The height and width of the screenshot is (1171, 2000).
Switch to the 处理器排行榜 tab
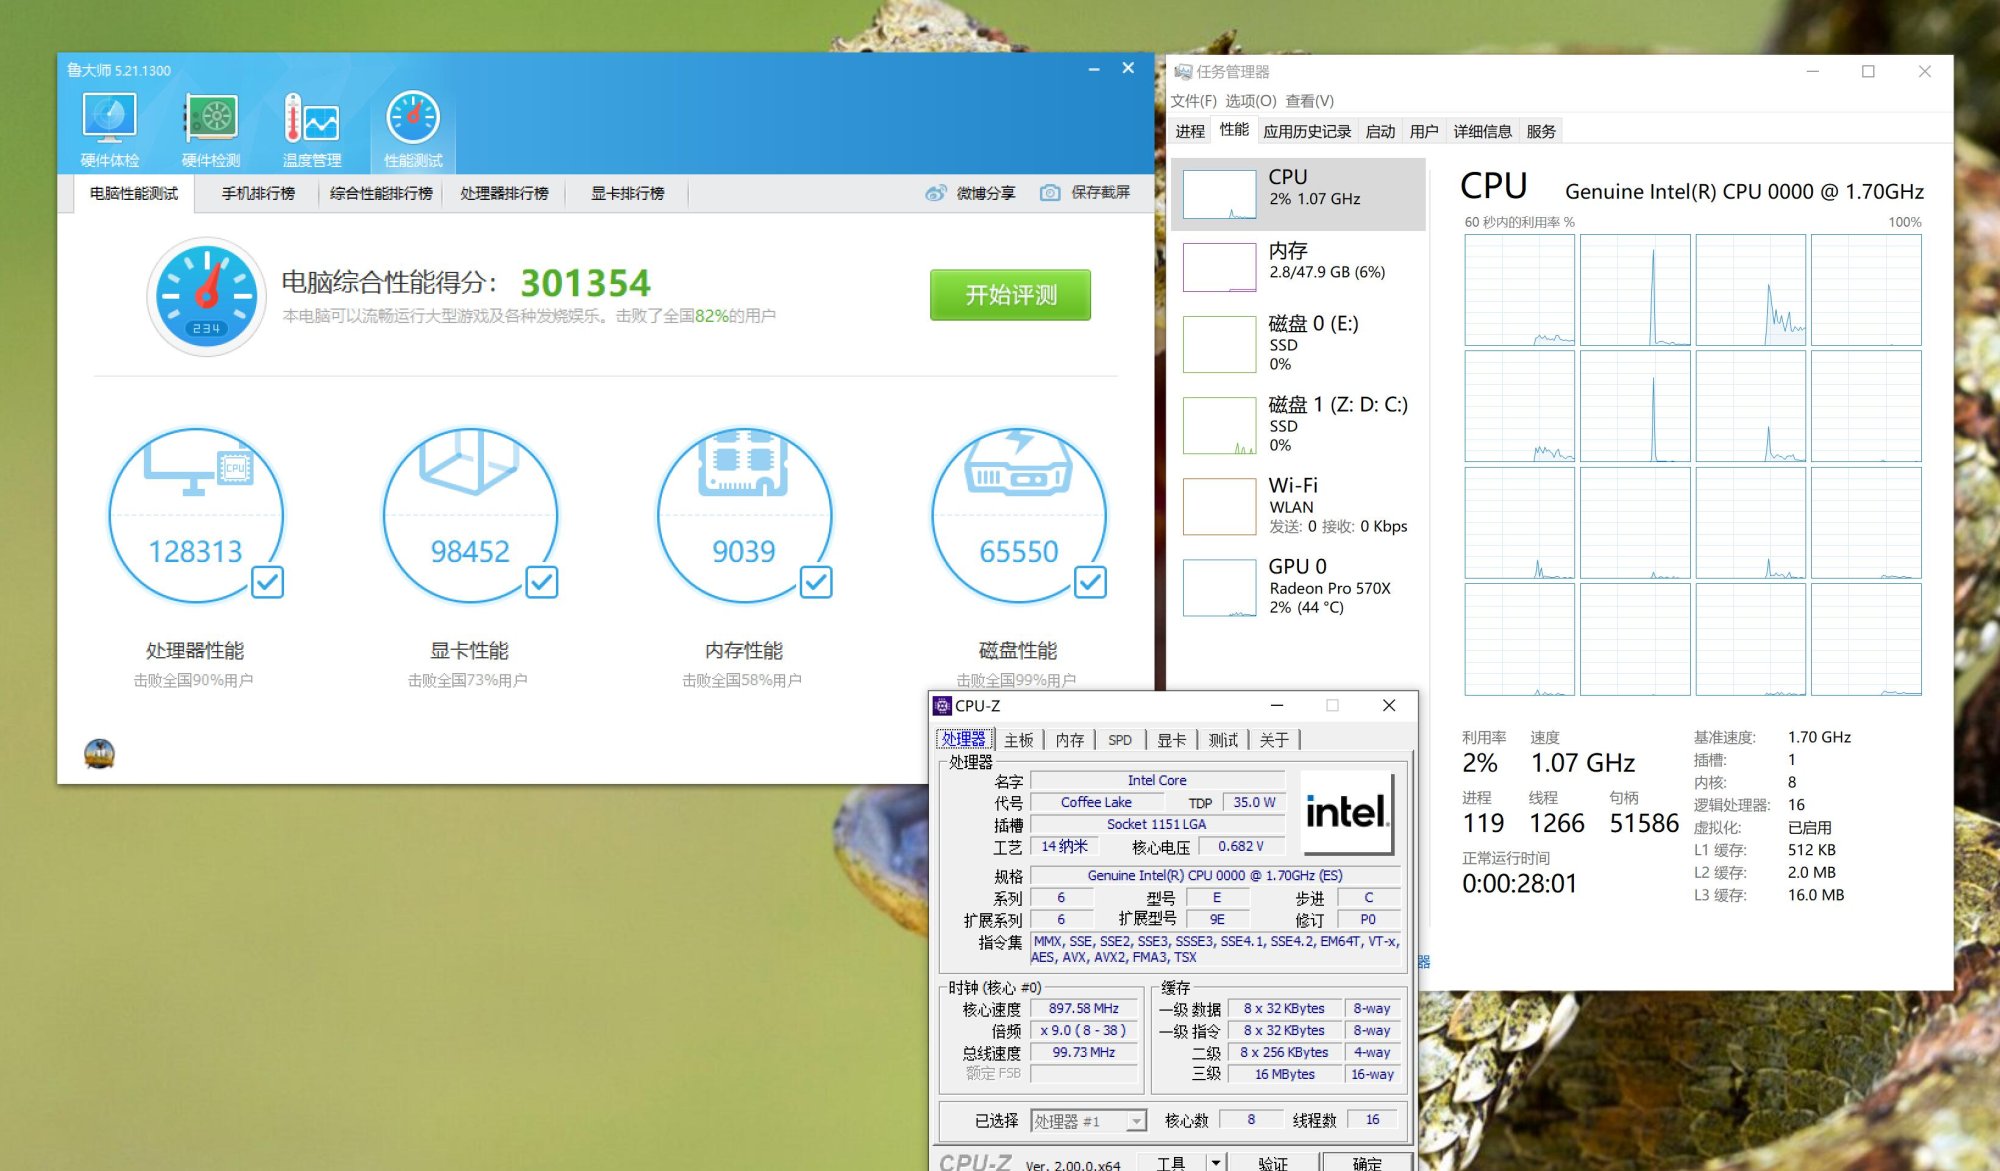[x=504, y=193]
